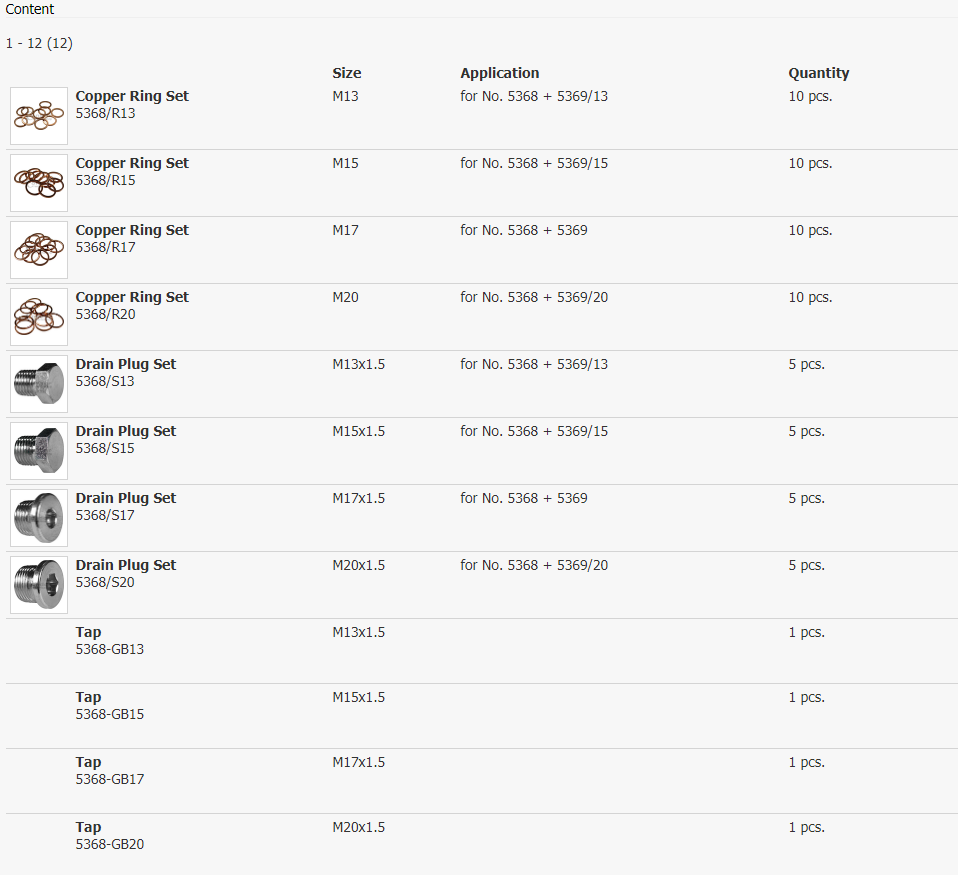Select the Content section heading

pyautogui.click(x=29, y=9)
